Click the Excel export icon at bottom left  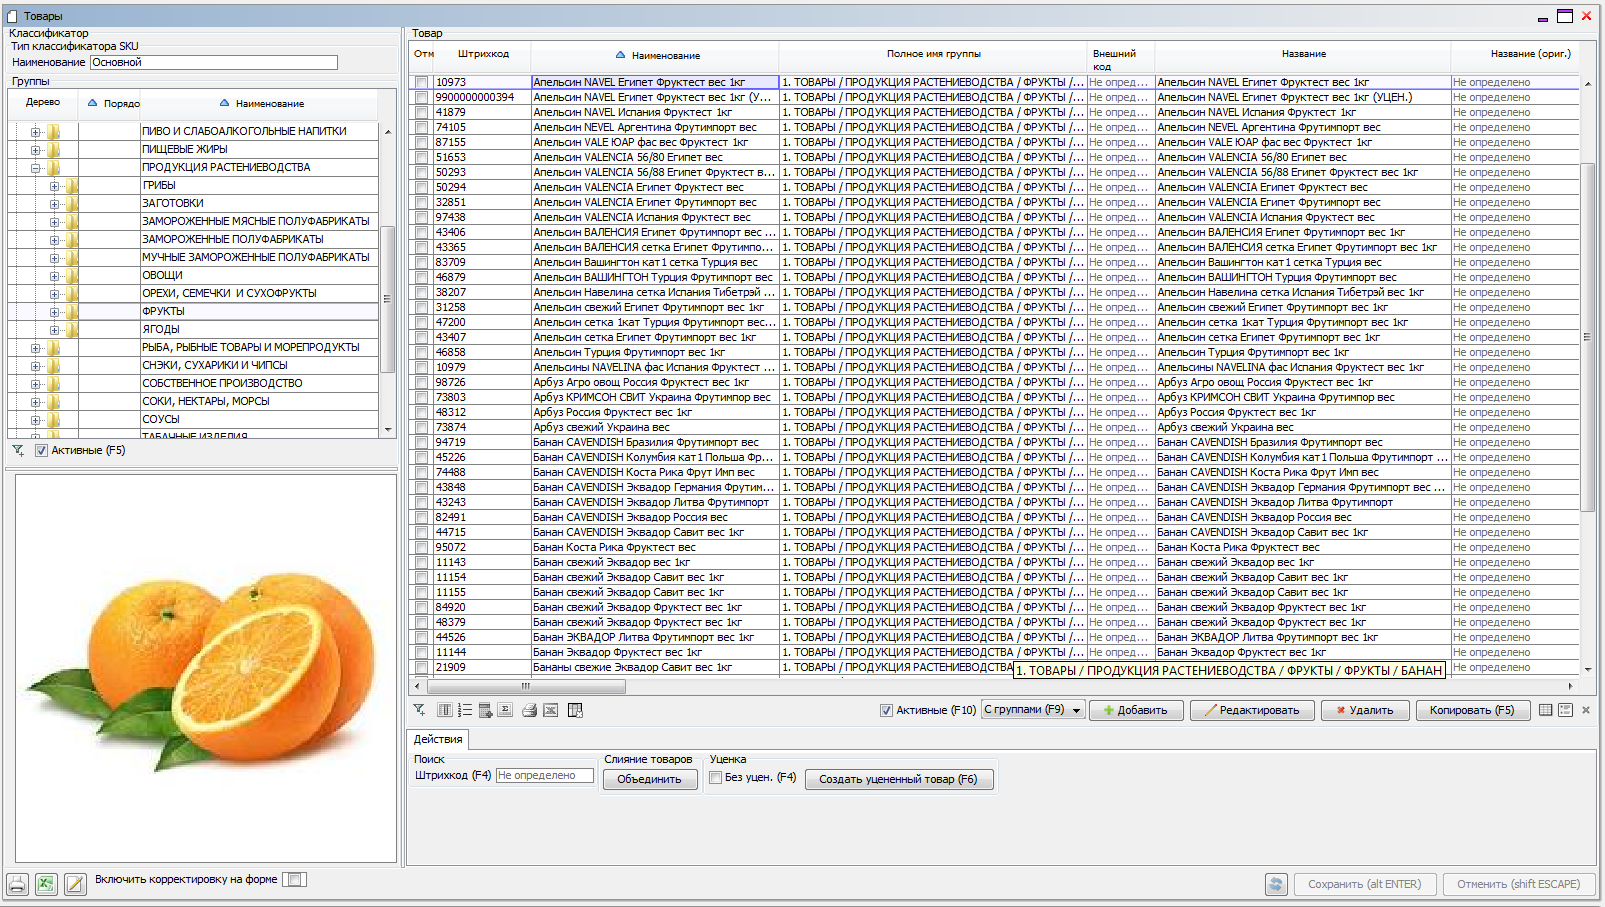point(46,884)
